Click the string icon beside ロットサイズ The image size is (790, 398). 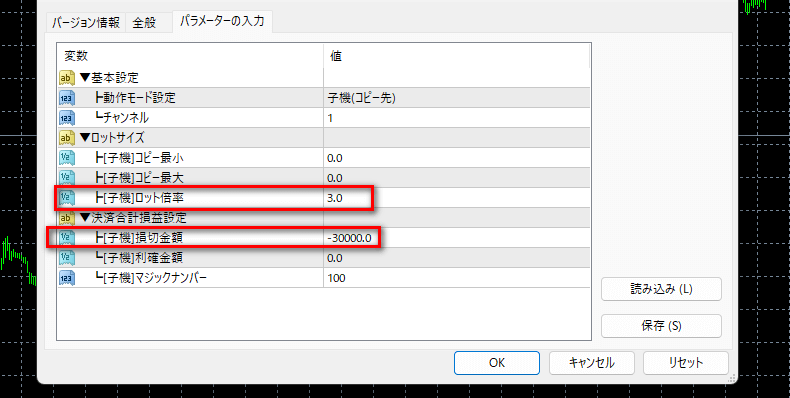tap(67, 138)
